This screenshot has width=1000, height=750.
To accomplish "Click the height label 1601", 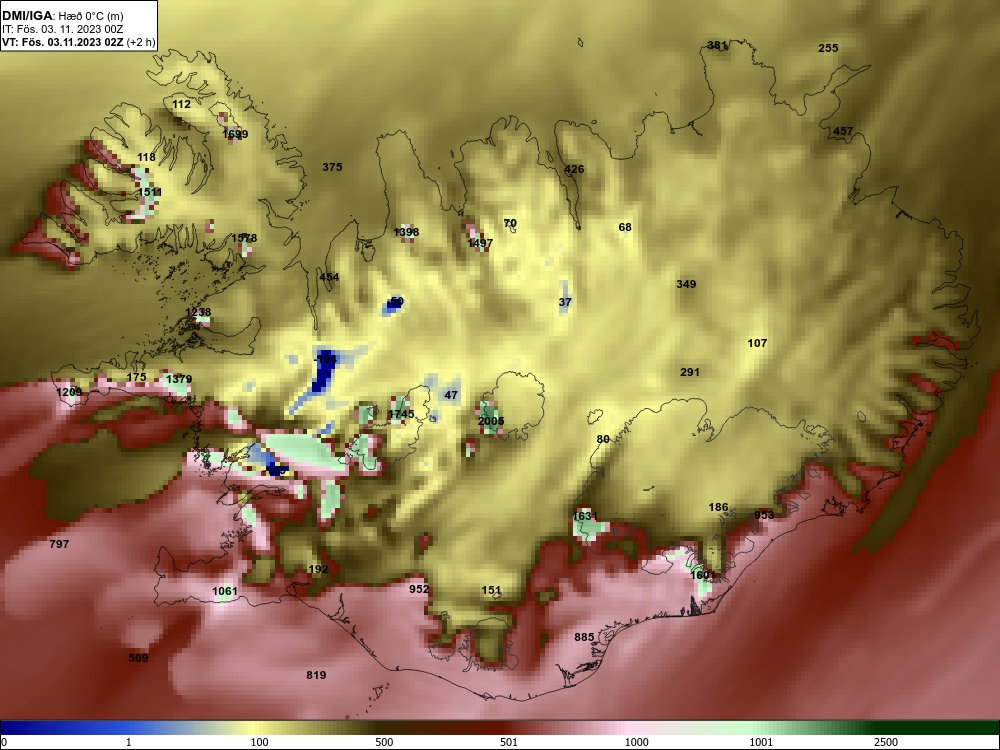I will coord(703,575).
